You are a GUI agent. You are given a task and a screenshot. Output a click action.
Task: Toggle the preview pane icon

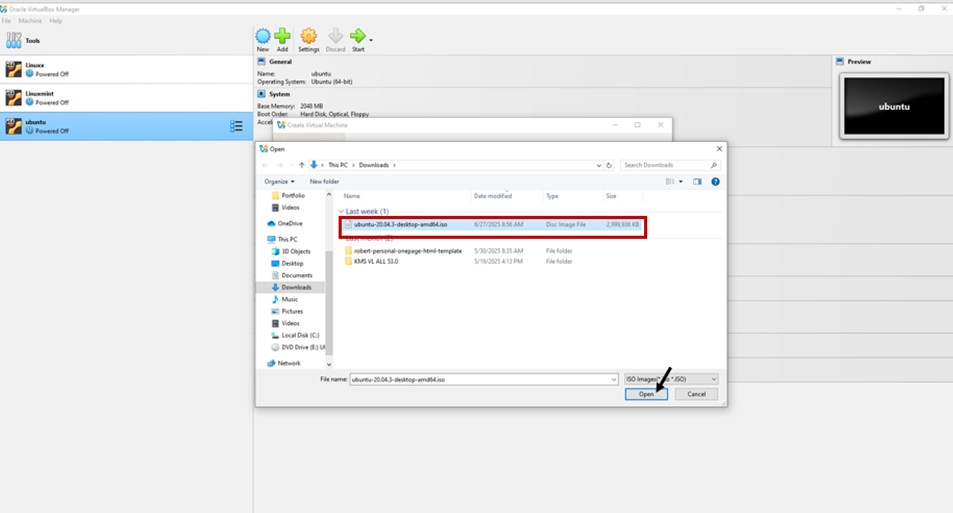point(698,182)
